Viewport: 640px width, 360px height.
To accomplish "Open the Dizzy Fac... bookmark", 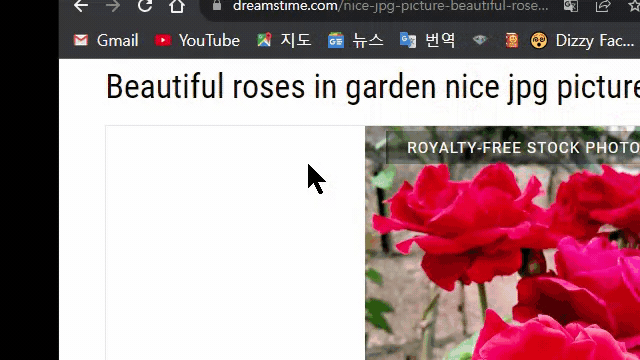I will (x=582, y=40).
